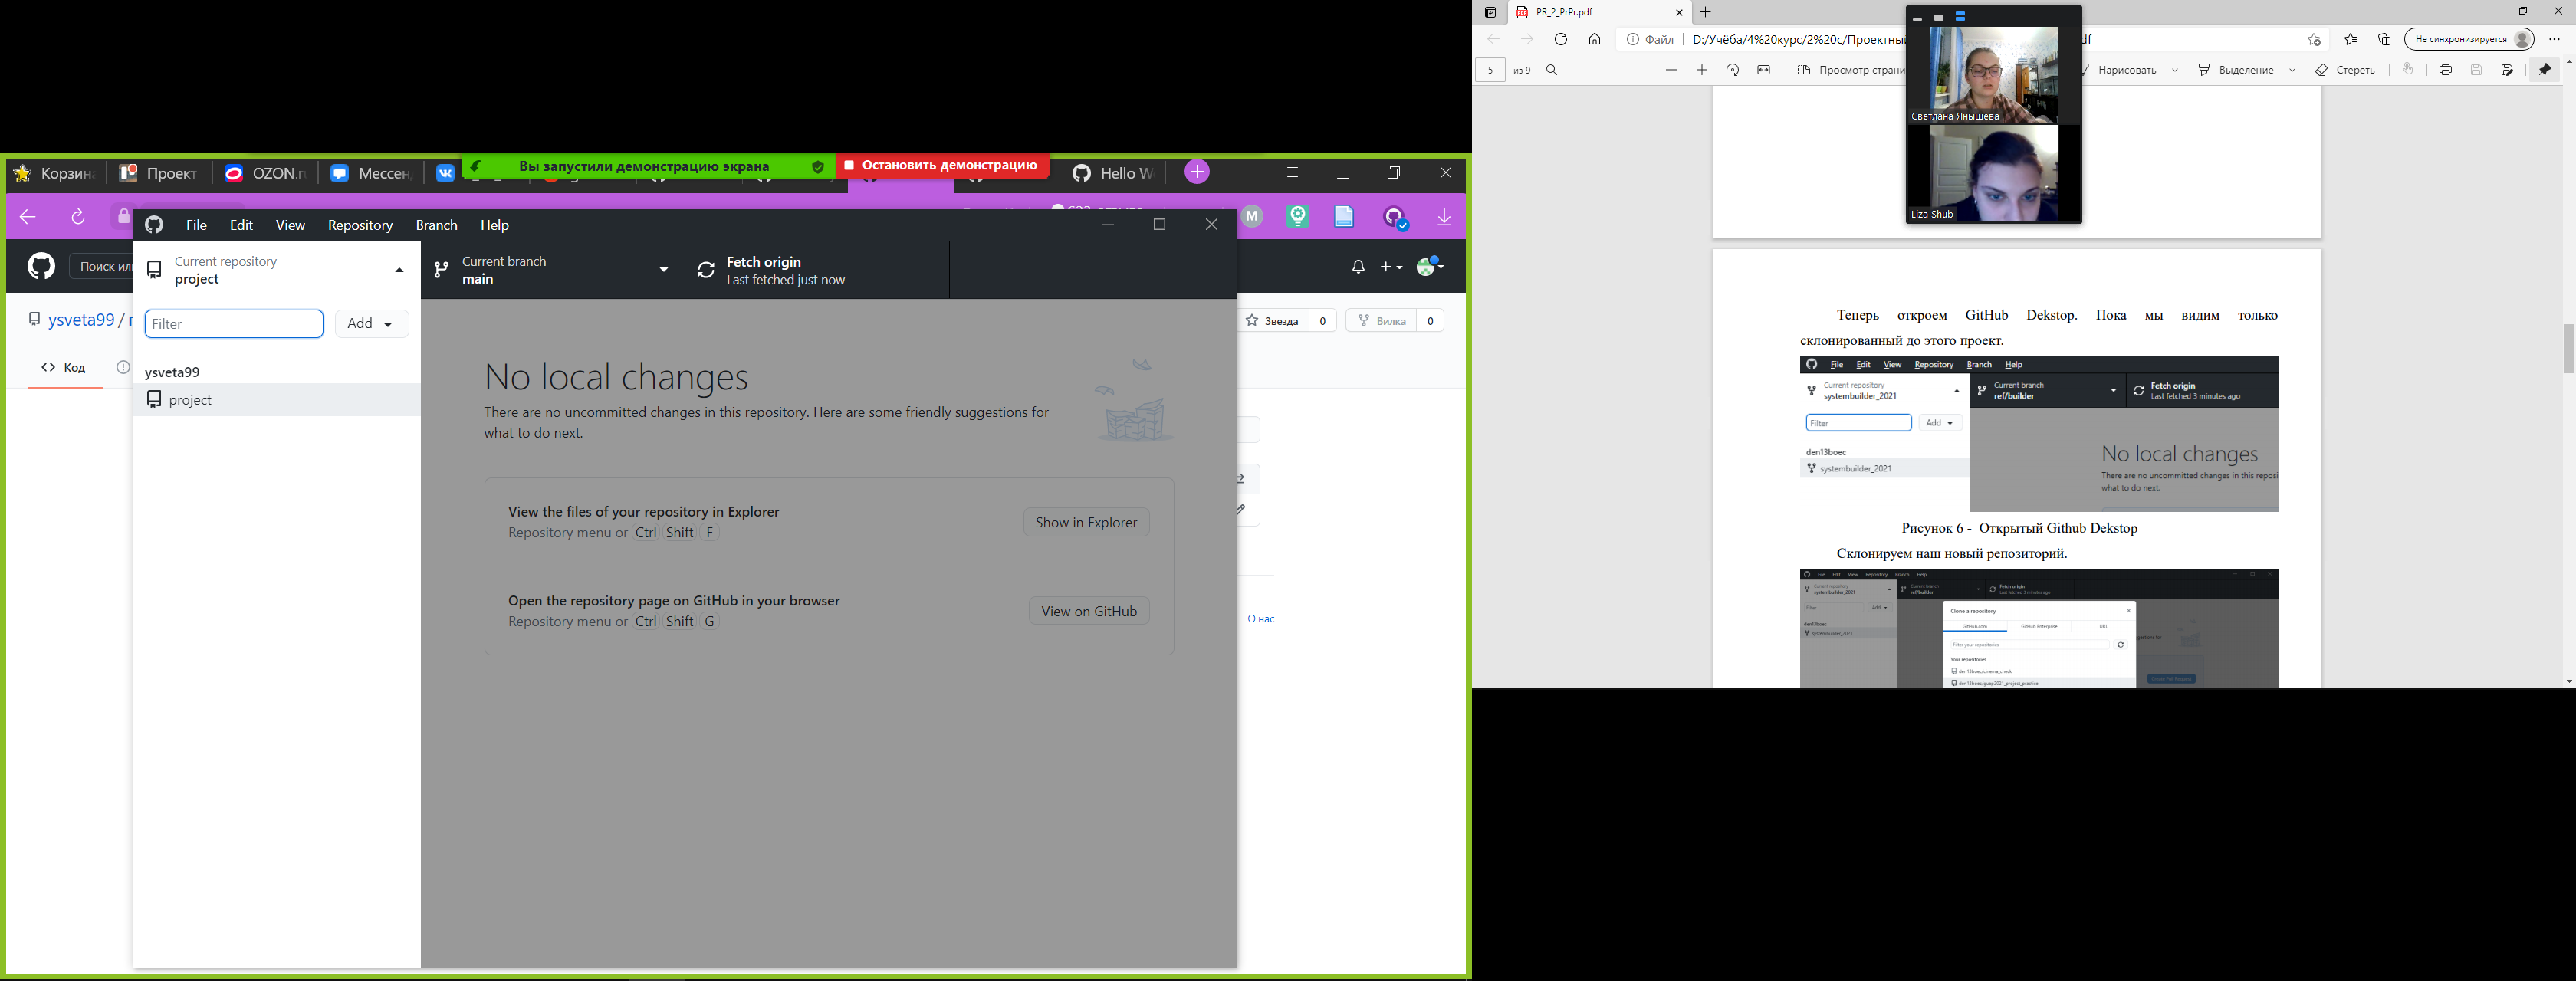Image resolution: width=2576 pixels, height=981 pixels.
Task: Switch to the OZON.ru browser tab
Action: coord(265,173)
